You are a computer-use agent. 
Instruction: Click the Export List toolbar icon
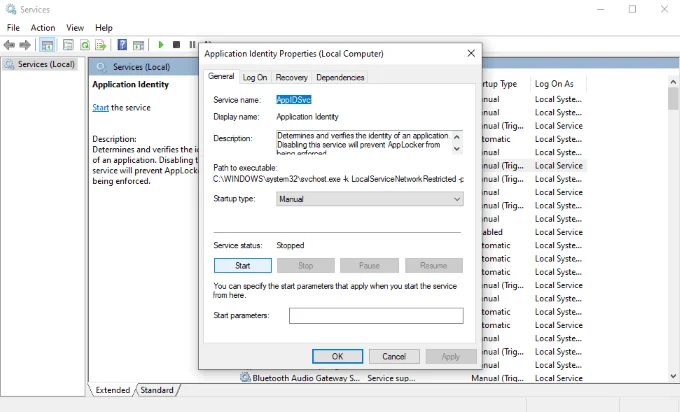pyautogui.click(x=101, y=45)
